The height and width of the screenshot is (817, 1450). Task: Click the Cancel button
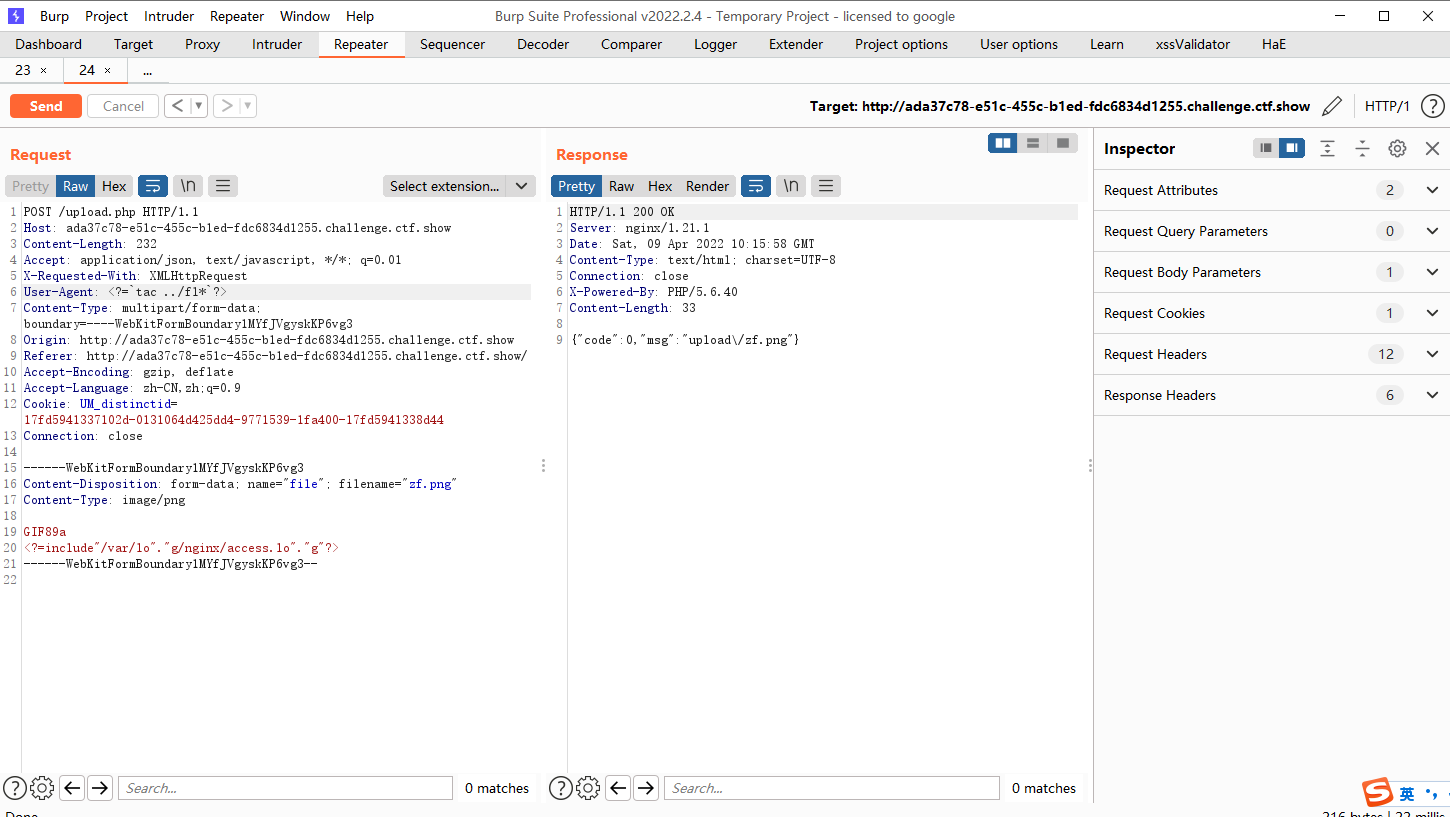123,106
